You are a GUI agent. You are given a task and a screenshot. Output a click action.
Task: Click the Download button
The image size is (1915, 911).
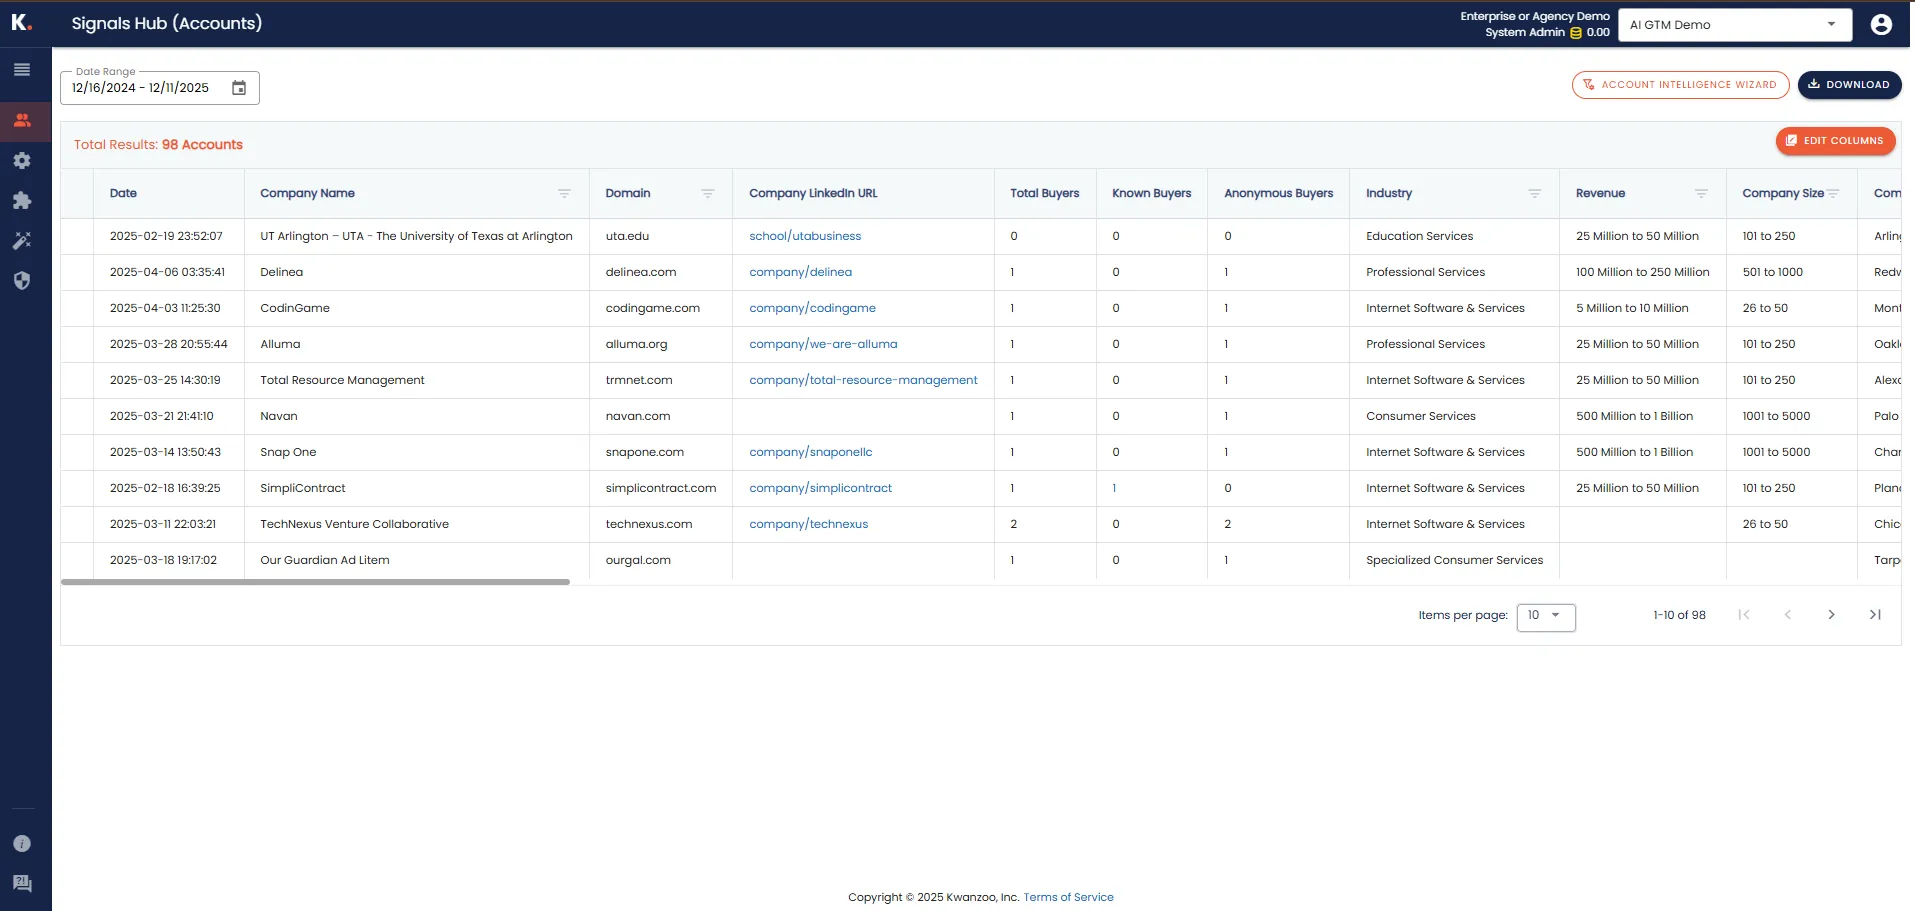point(1848,85)
